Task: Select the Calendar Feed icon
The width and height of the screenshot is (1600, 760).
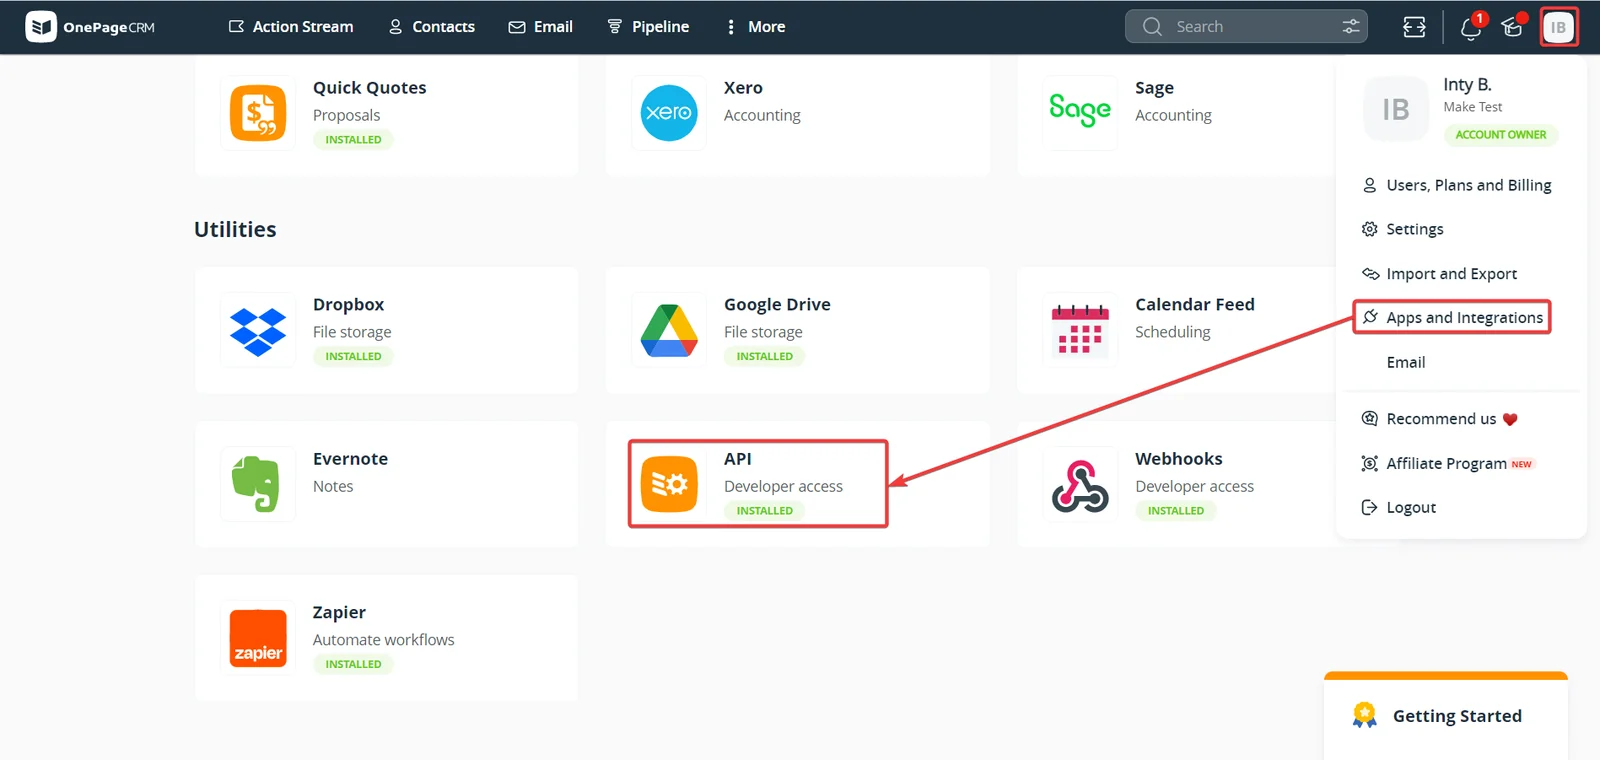Action: pyautogui.click(x=1080, y=330)
